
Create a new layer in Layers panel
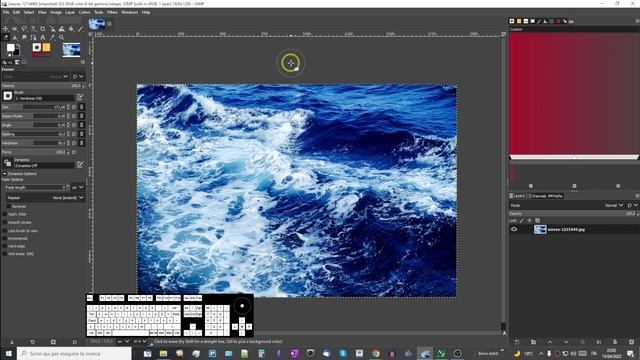[x=517, y=342]
